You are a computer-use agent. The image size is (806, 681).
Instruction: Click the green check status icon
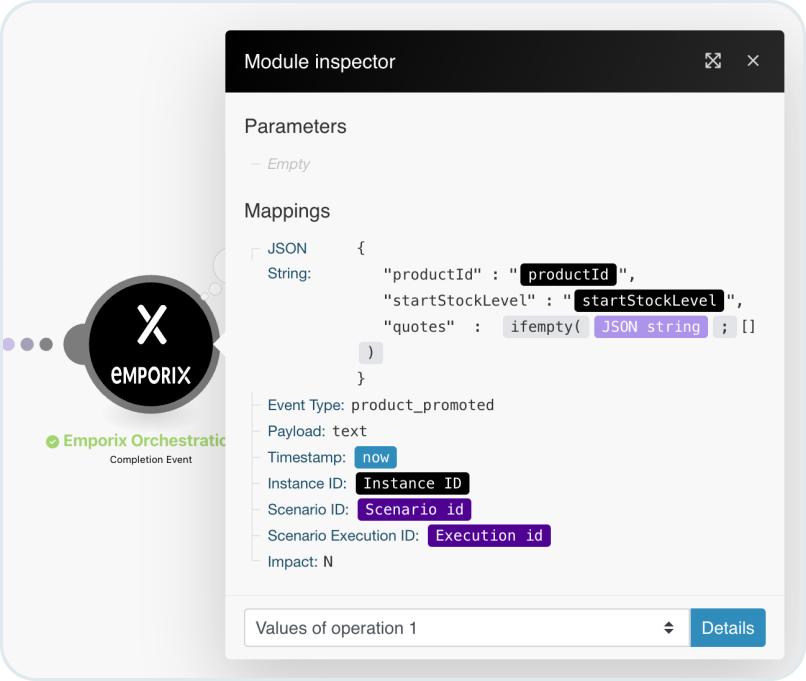click(x=52, y=441)
